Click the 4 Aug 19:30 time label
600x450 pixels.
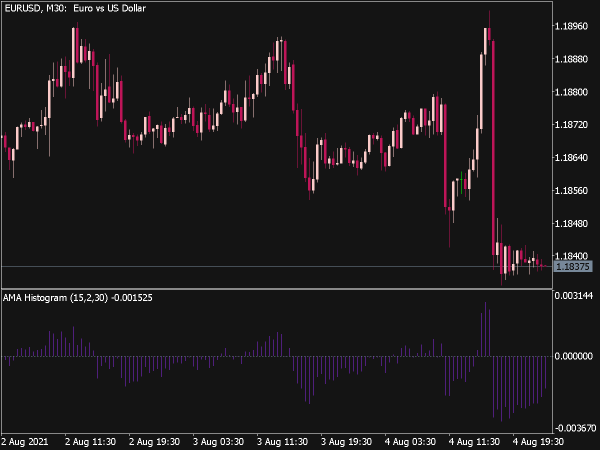point(538,442)
